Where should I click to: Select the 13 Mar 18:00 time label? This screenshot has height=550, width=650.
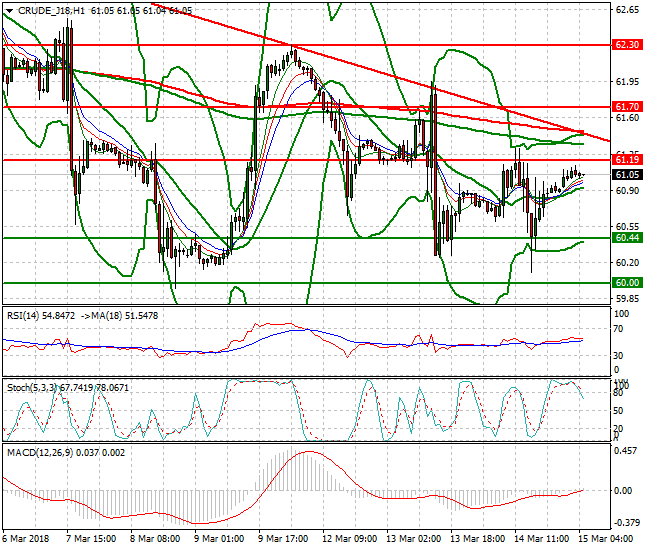tap(478, 539)
